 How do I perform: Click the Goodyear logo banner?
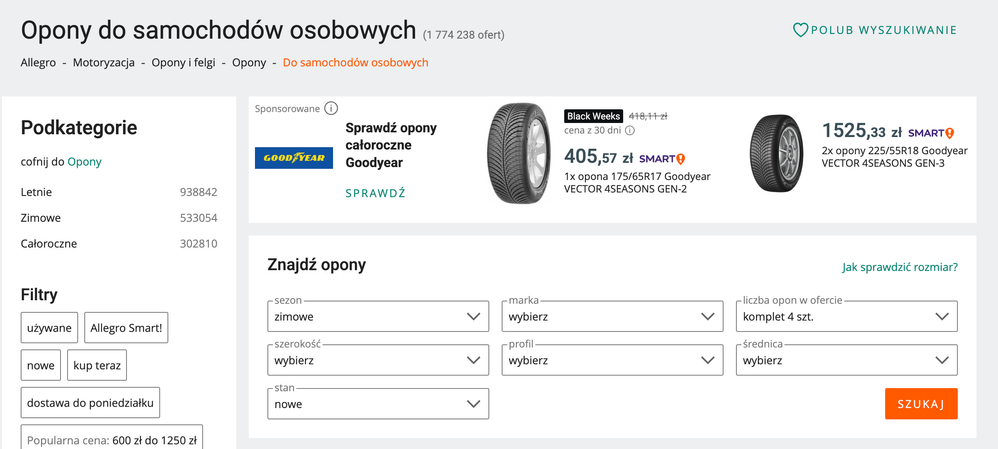[x=294, y=158]
